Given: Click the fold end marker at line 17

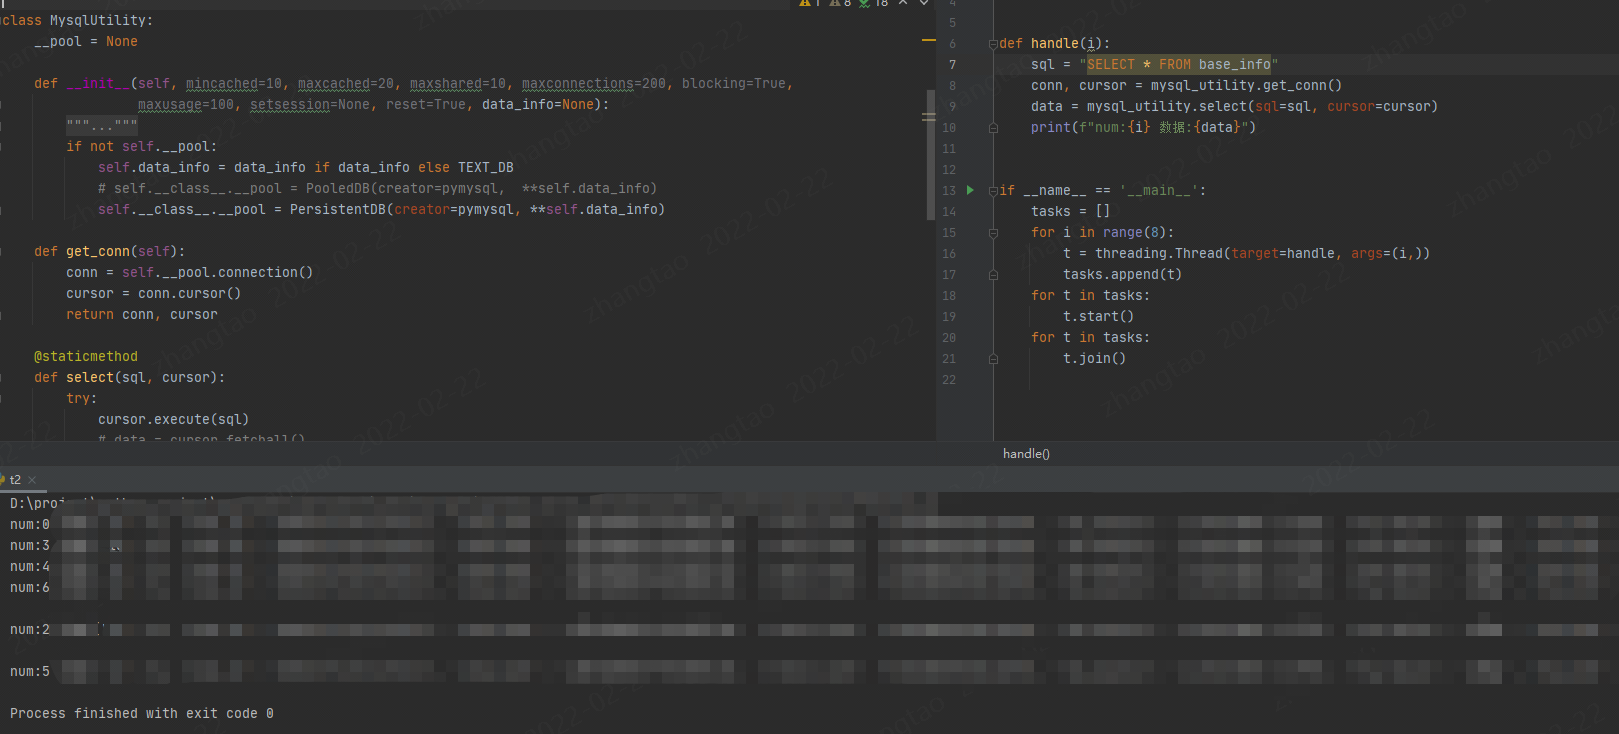Looking at the screenshot, I should tap(993, 275).
